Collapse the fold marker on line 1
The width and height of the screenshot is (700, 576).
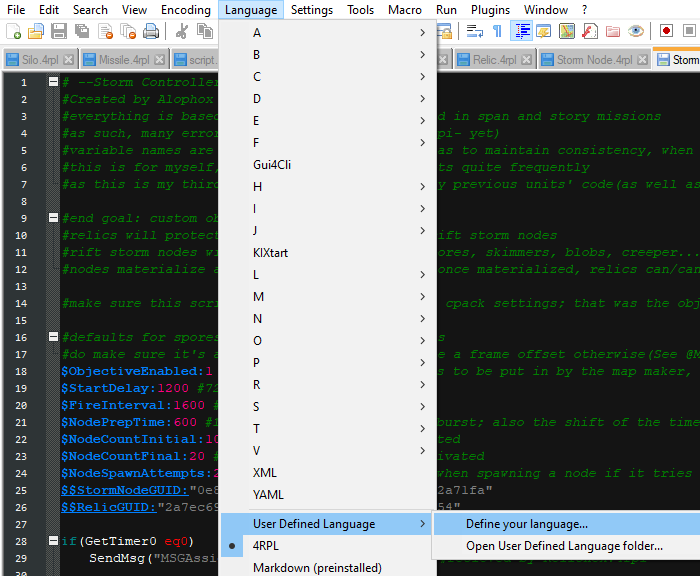click(53, 82)
